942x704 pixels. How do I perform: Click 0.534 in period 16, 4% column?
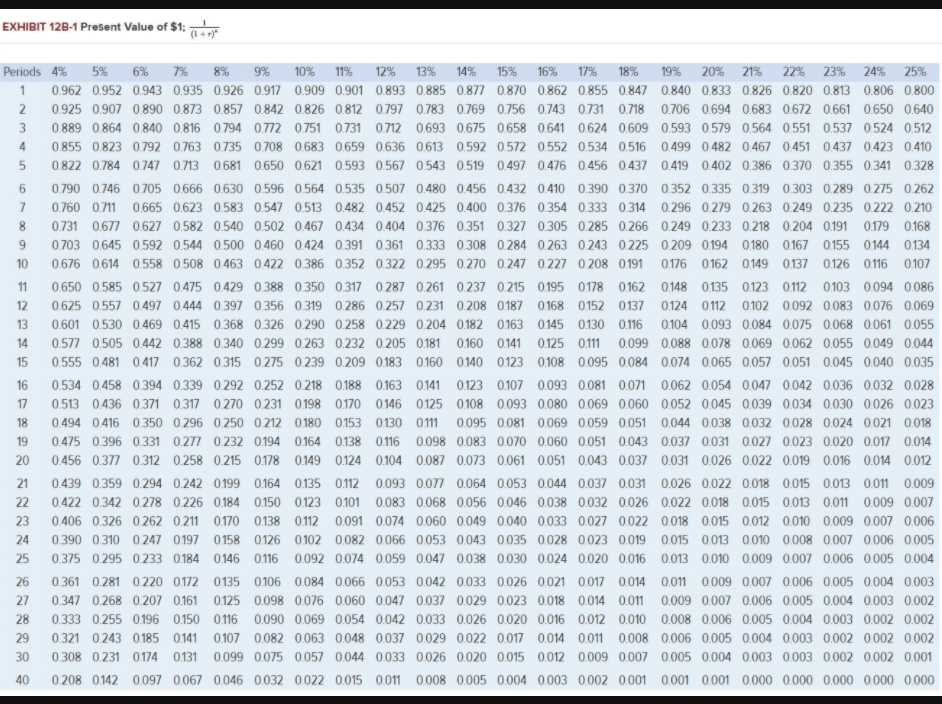pyautogui.click(x=66, y=386)
